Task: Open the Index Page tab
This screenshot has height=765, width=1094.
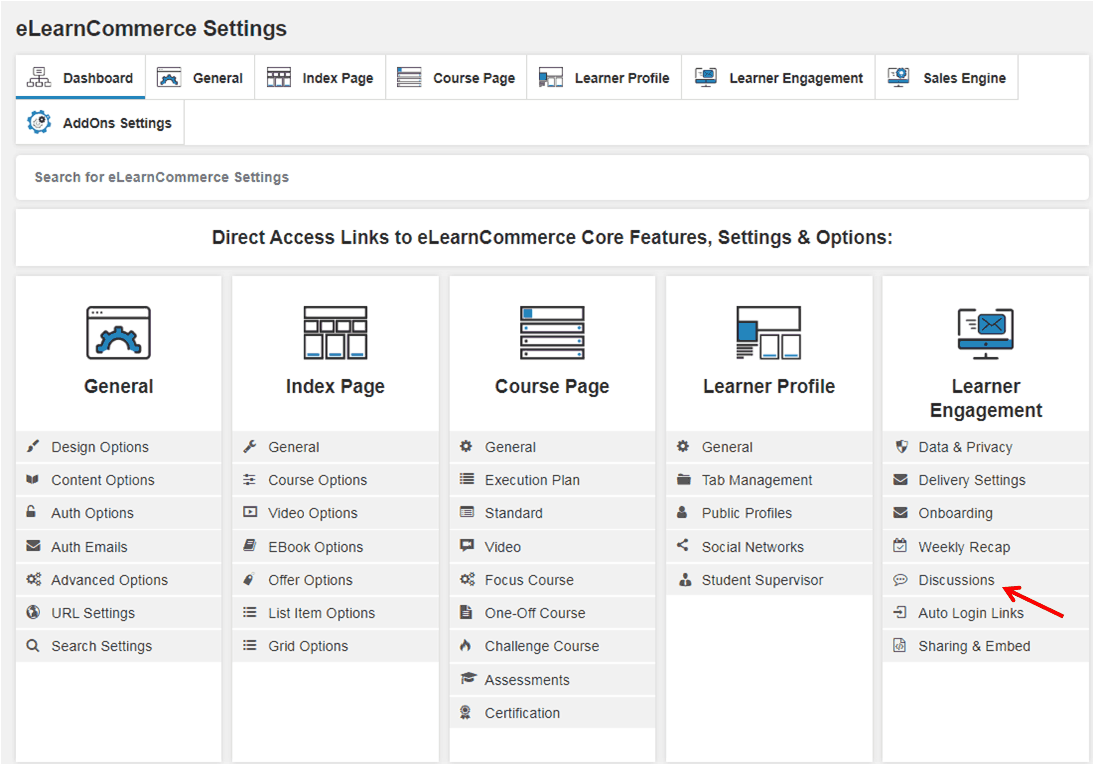Action: coord(320,77)
